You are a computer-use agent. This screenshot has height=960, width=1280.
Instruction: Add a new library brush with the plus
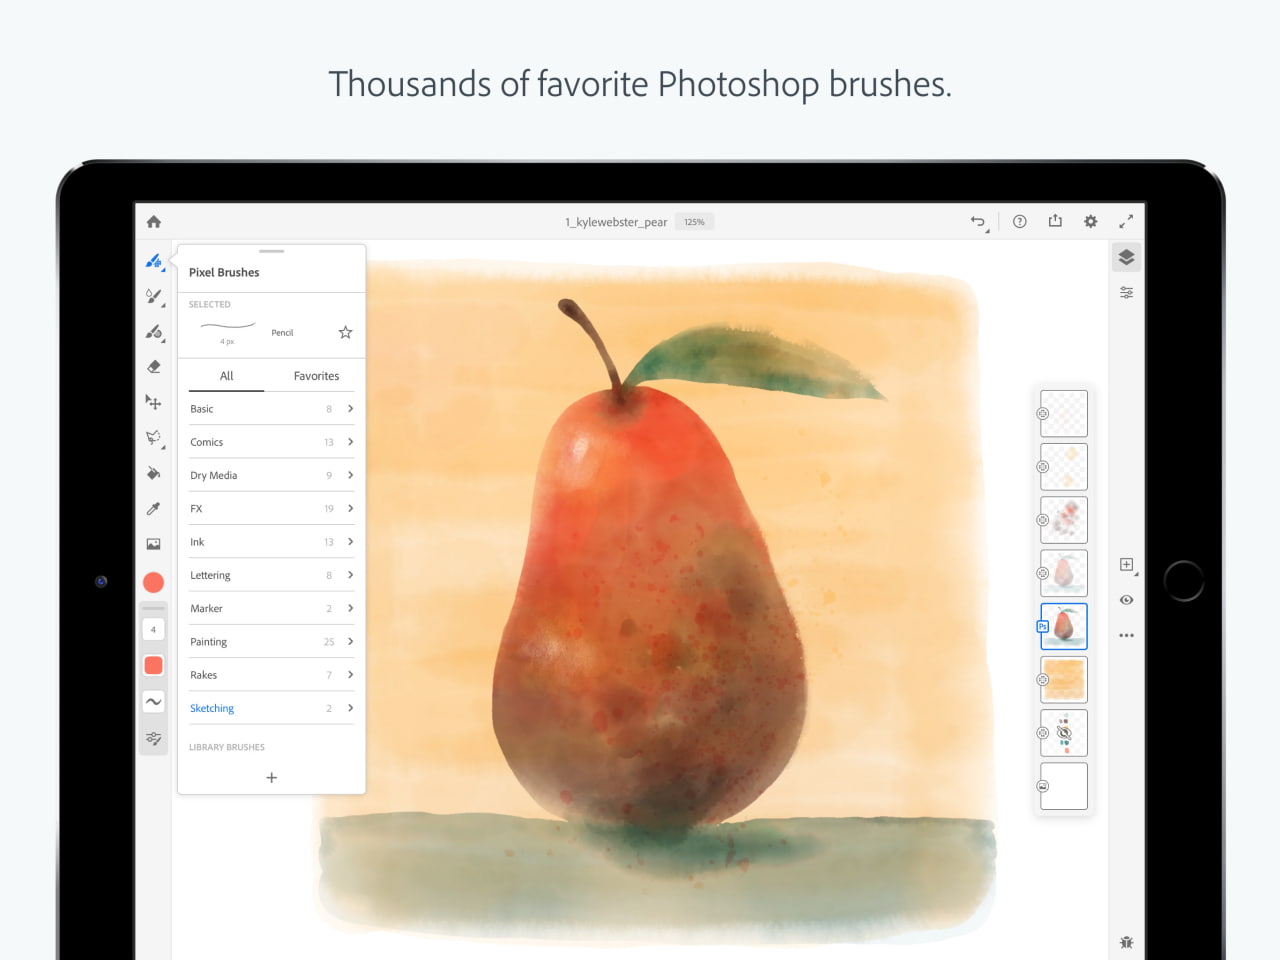(x=271, y=777)
